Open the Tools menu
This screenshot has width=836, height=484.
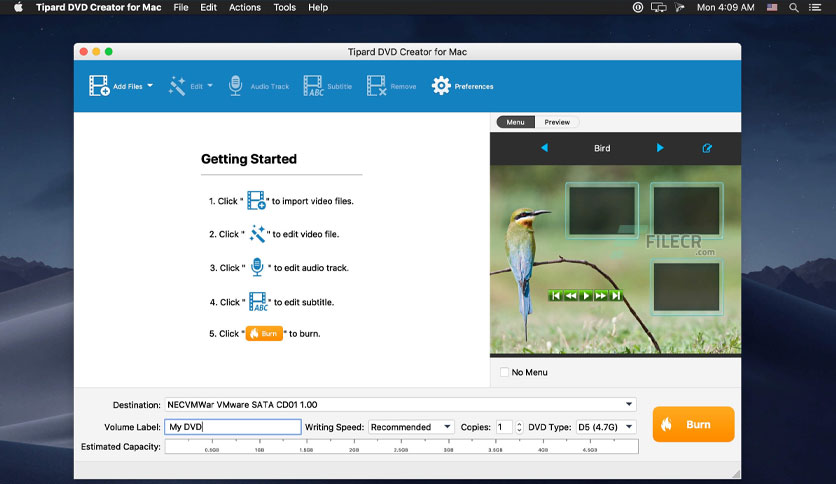285,7
